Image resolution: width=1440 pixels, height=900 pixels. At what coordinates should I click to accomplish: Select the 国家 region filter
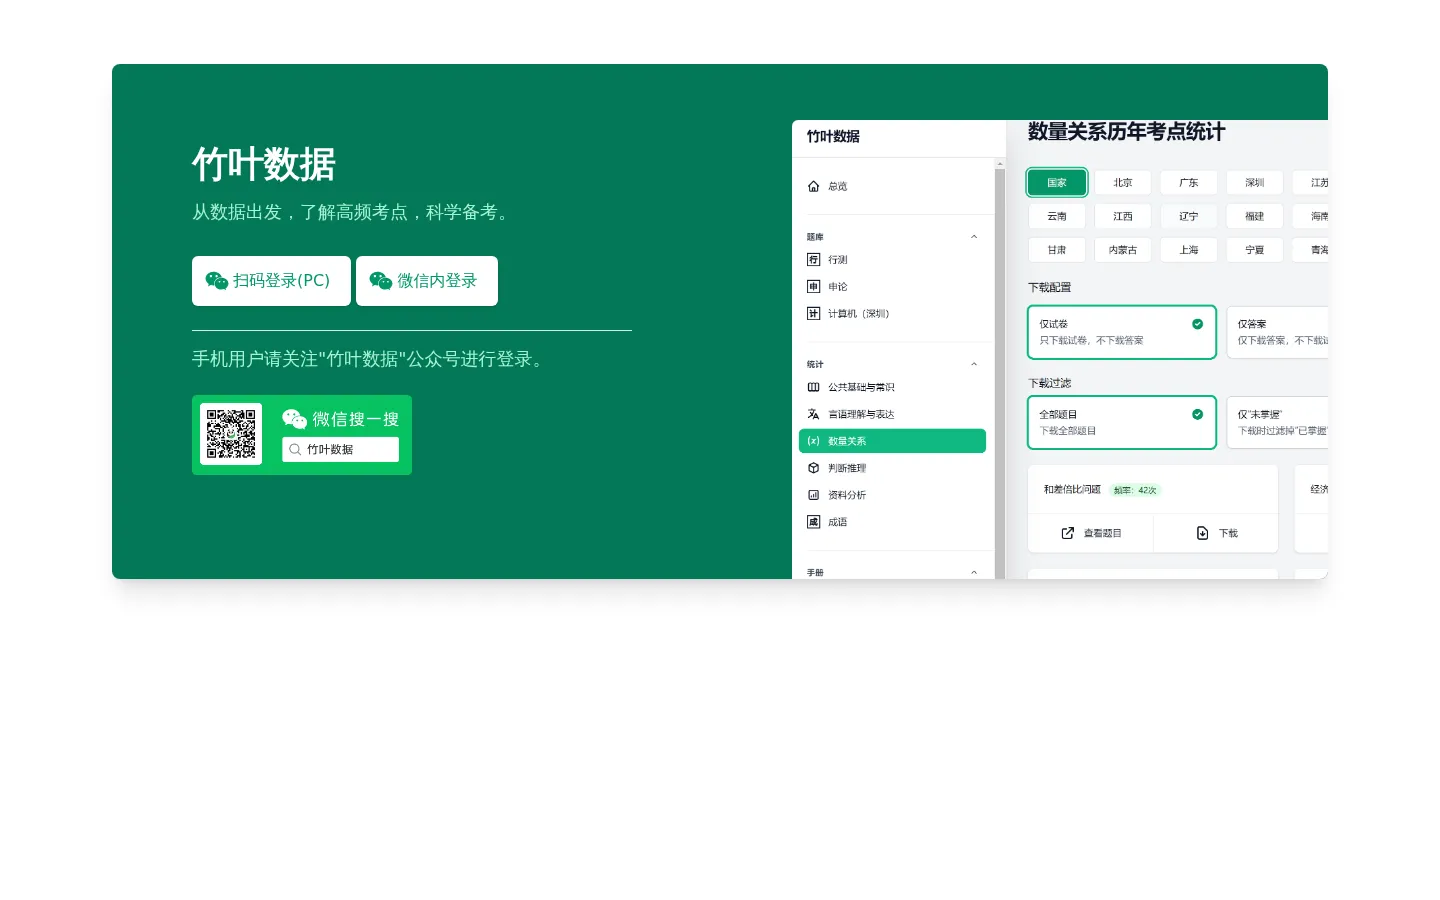pyautogui.click(x=1057, y=182)
